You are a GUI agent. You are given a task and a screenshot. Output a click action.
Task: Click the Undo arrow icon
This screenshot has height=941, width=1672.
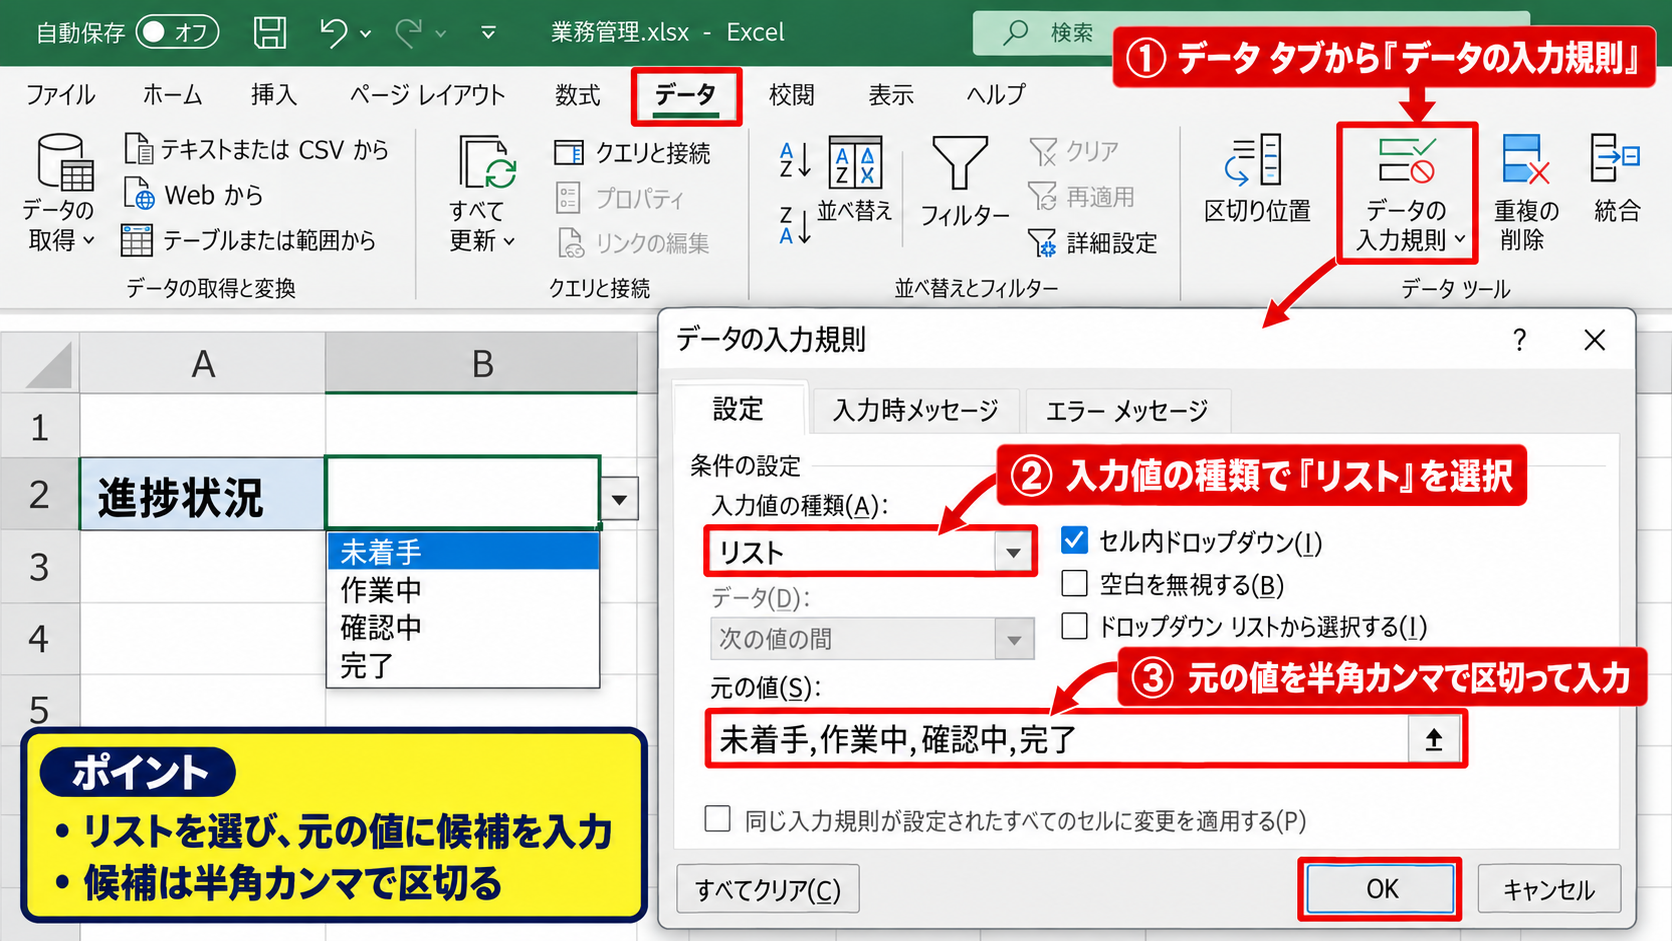[333, 32]
